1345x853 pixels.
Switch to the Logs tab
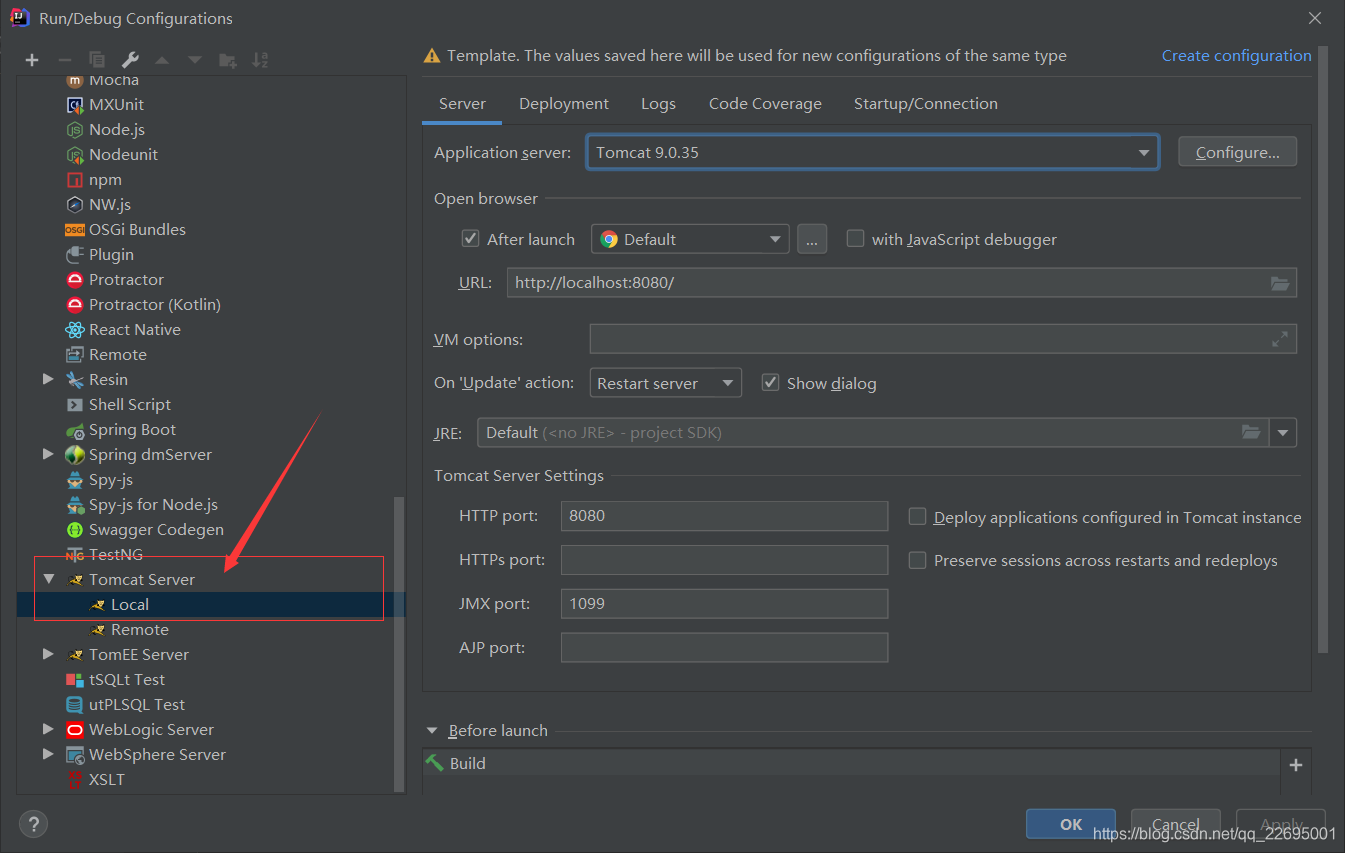point(658,103)
